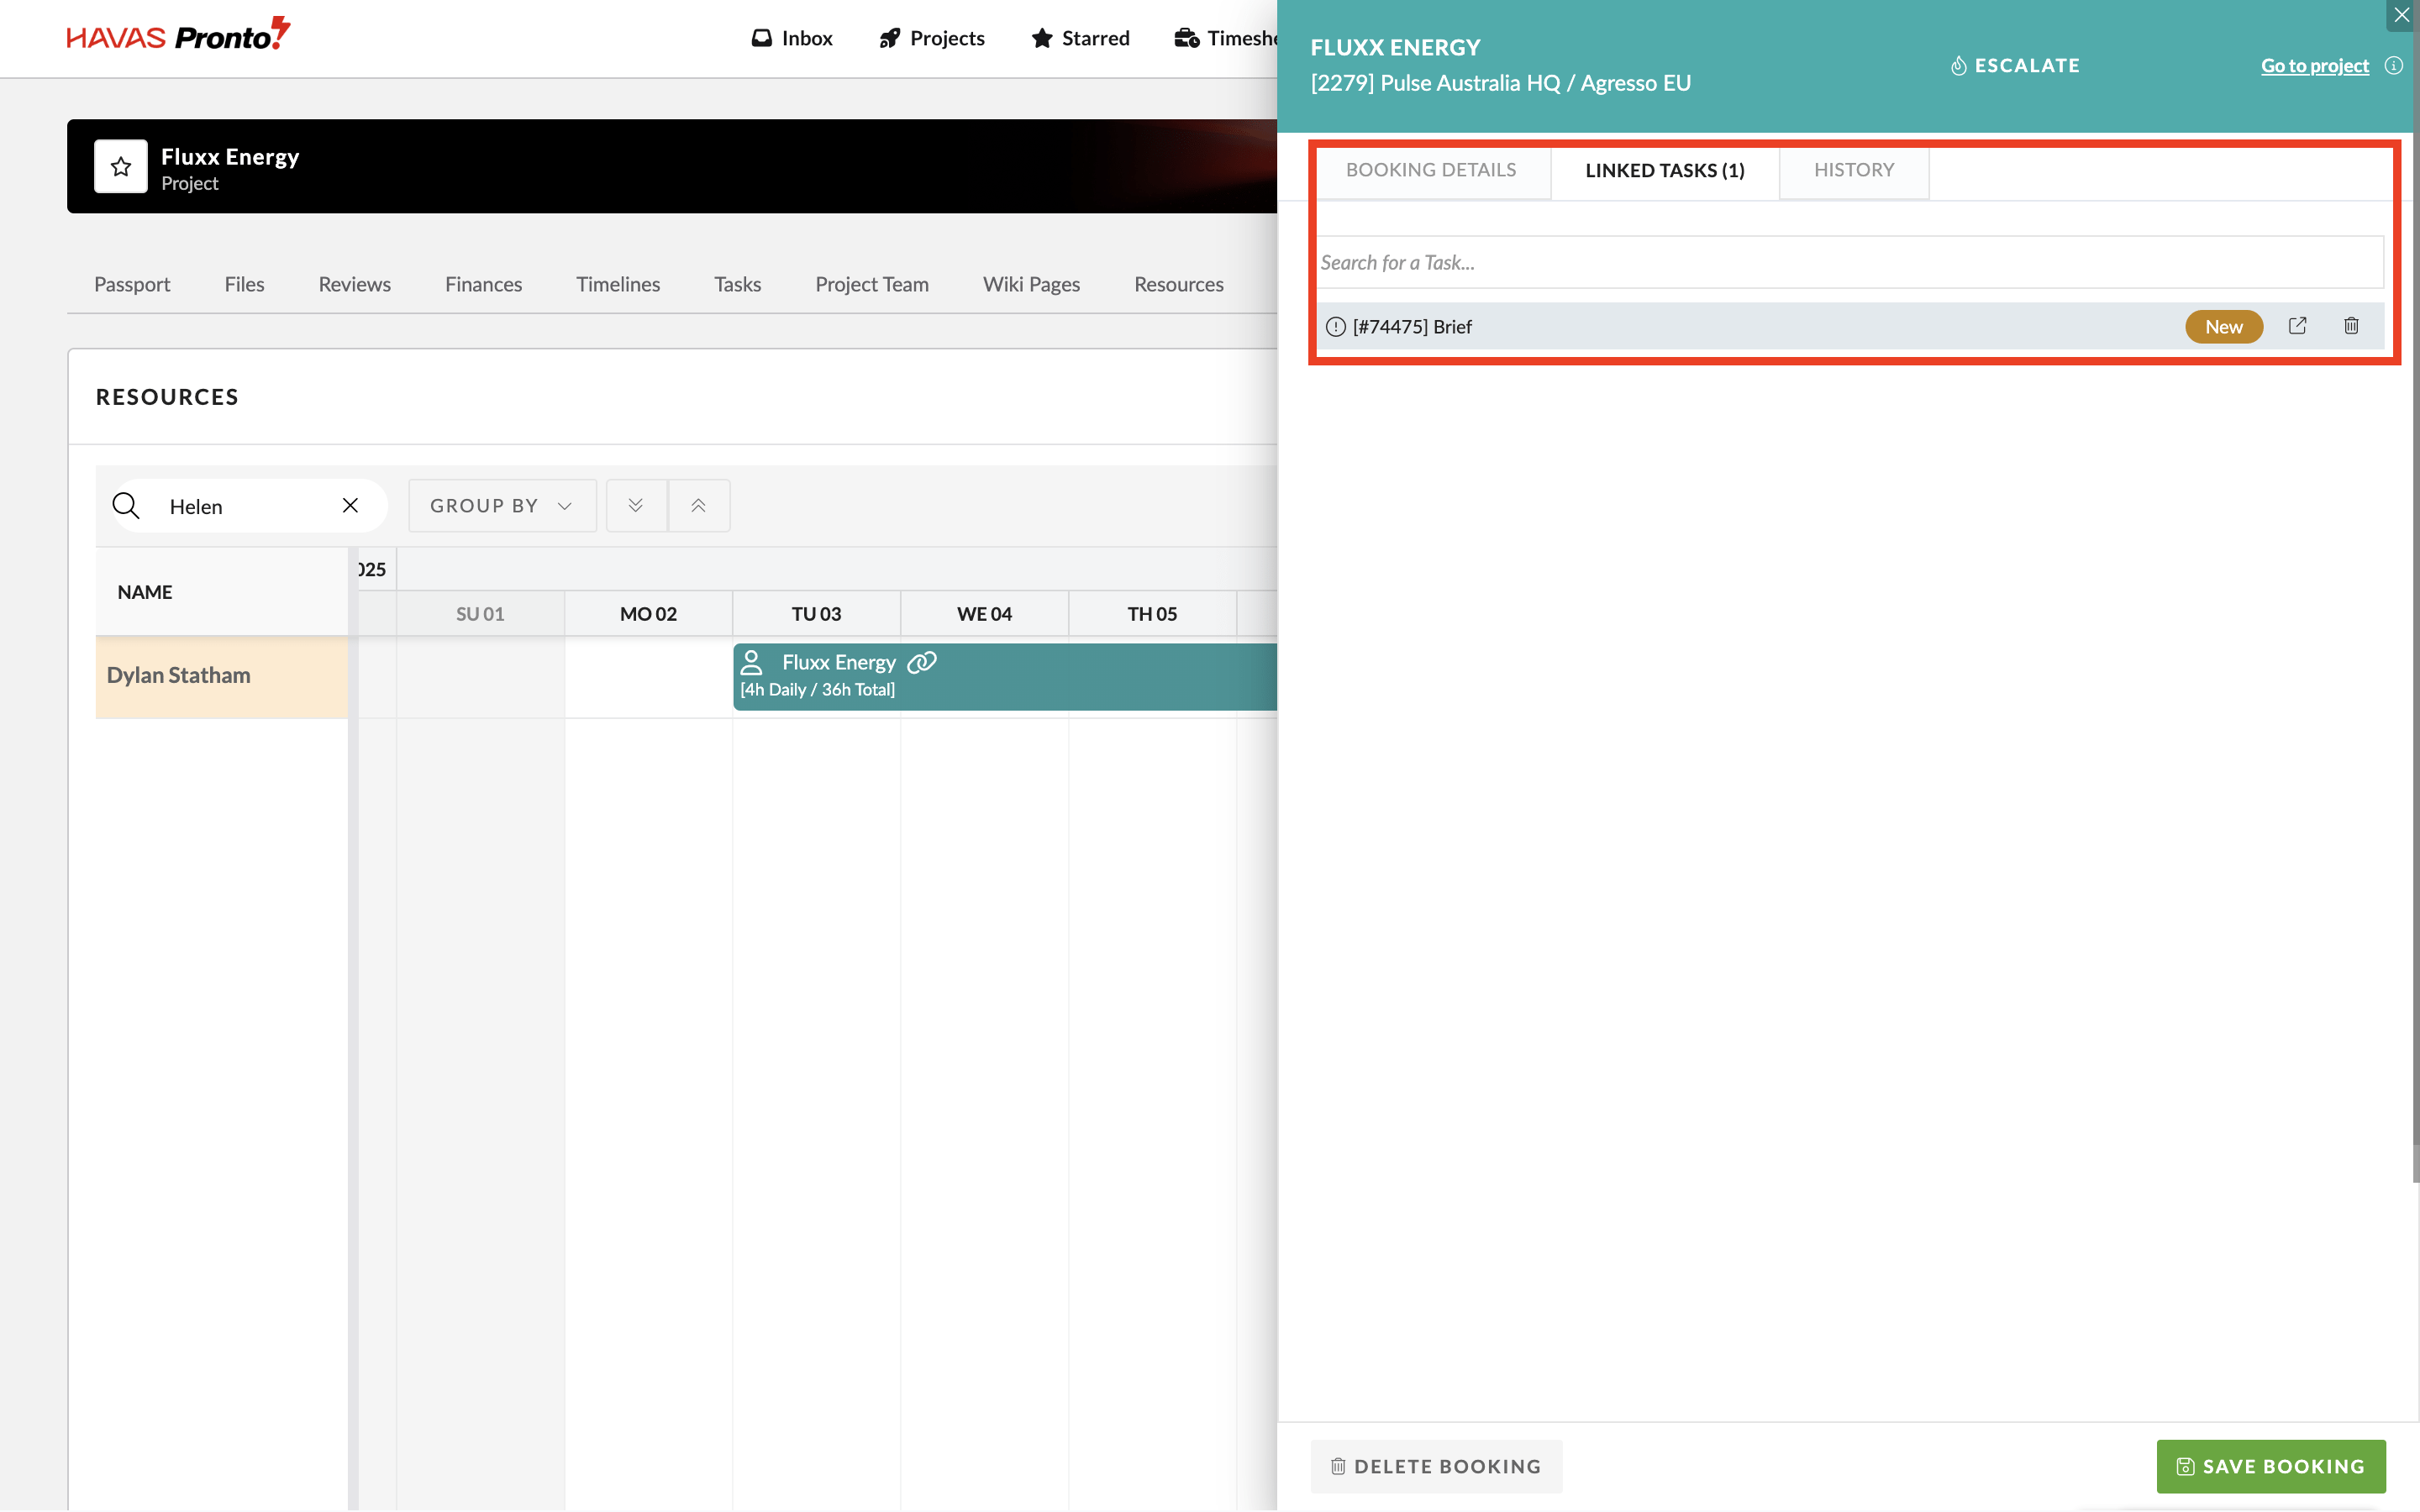
Task: Click the search magnifier icon
Action: 126,506
